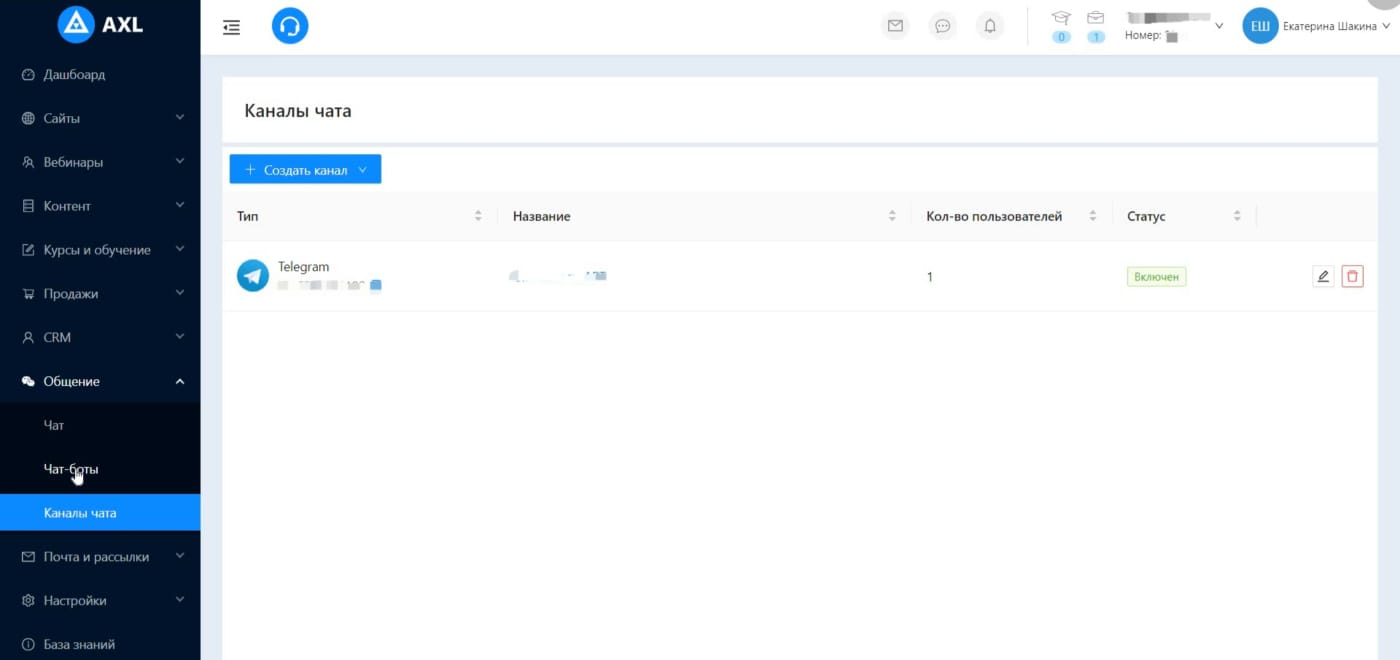
Task: Open the notifications bell icon
Action: point(990,27)
